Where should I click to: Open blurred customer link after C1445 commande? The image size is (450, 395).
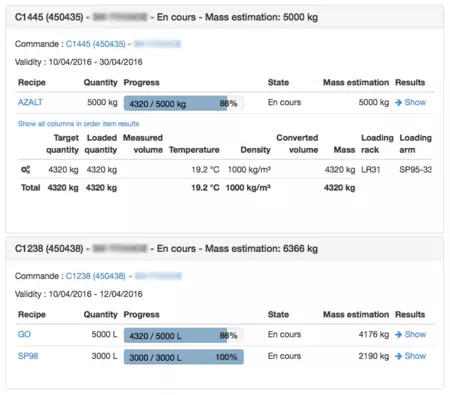157,44
